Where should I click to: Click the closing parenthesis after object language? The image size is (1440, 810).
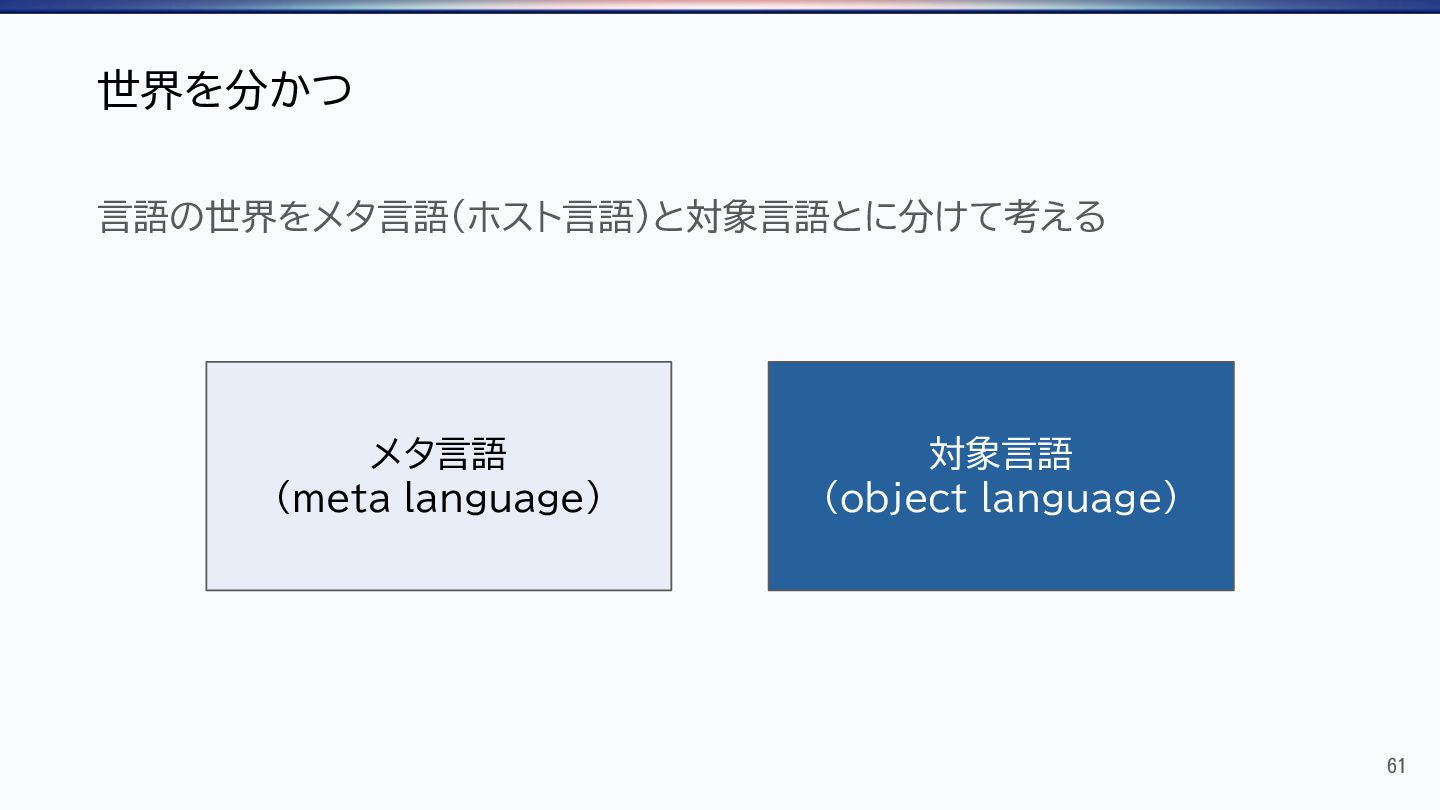click(1168, 499)
